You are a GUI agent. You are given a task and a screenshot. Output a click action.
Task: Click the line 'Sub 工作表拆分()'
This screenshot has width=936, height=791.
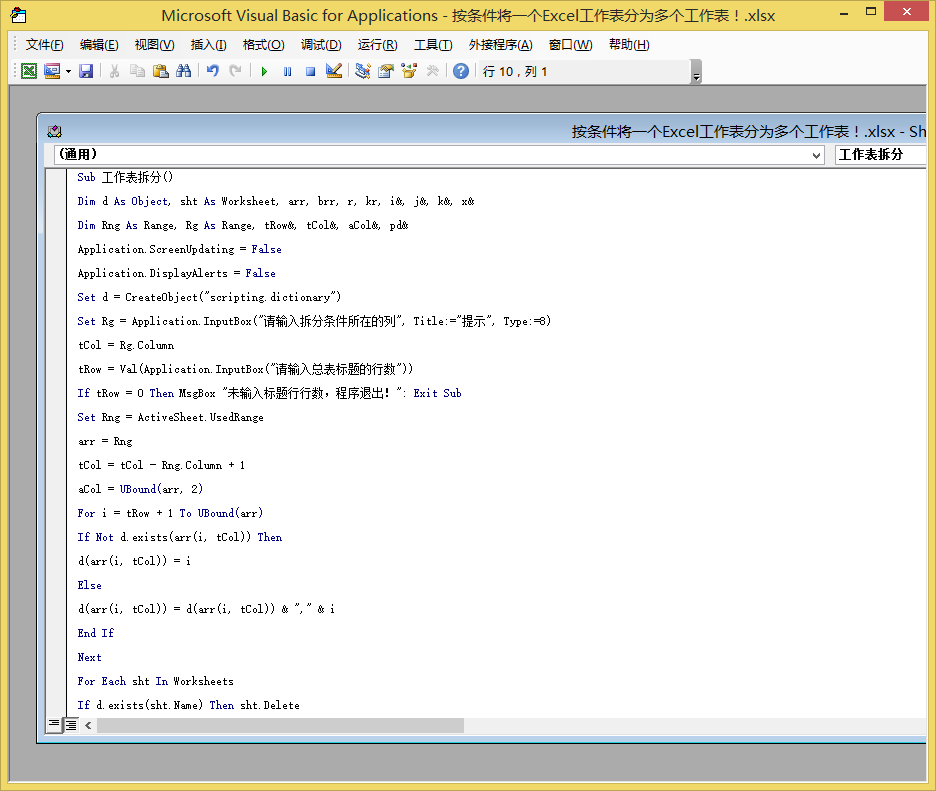125,177
